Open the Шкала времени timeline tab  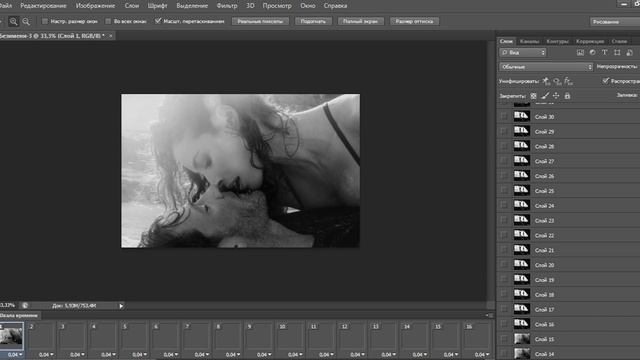click(19, 316)
